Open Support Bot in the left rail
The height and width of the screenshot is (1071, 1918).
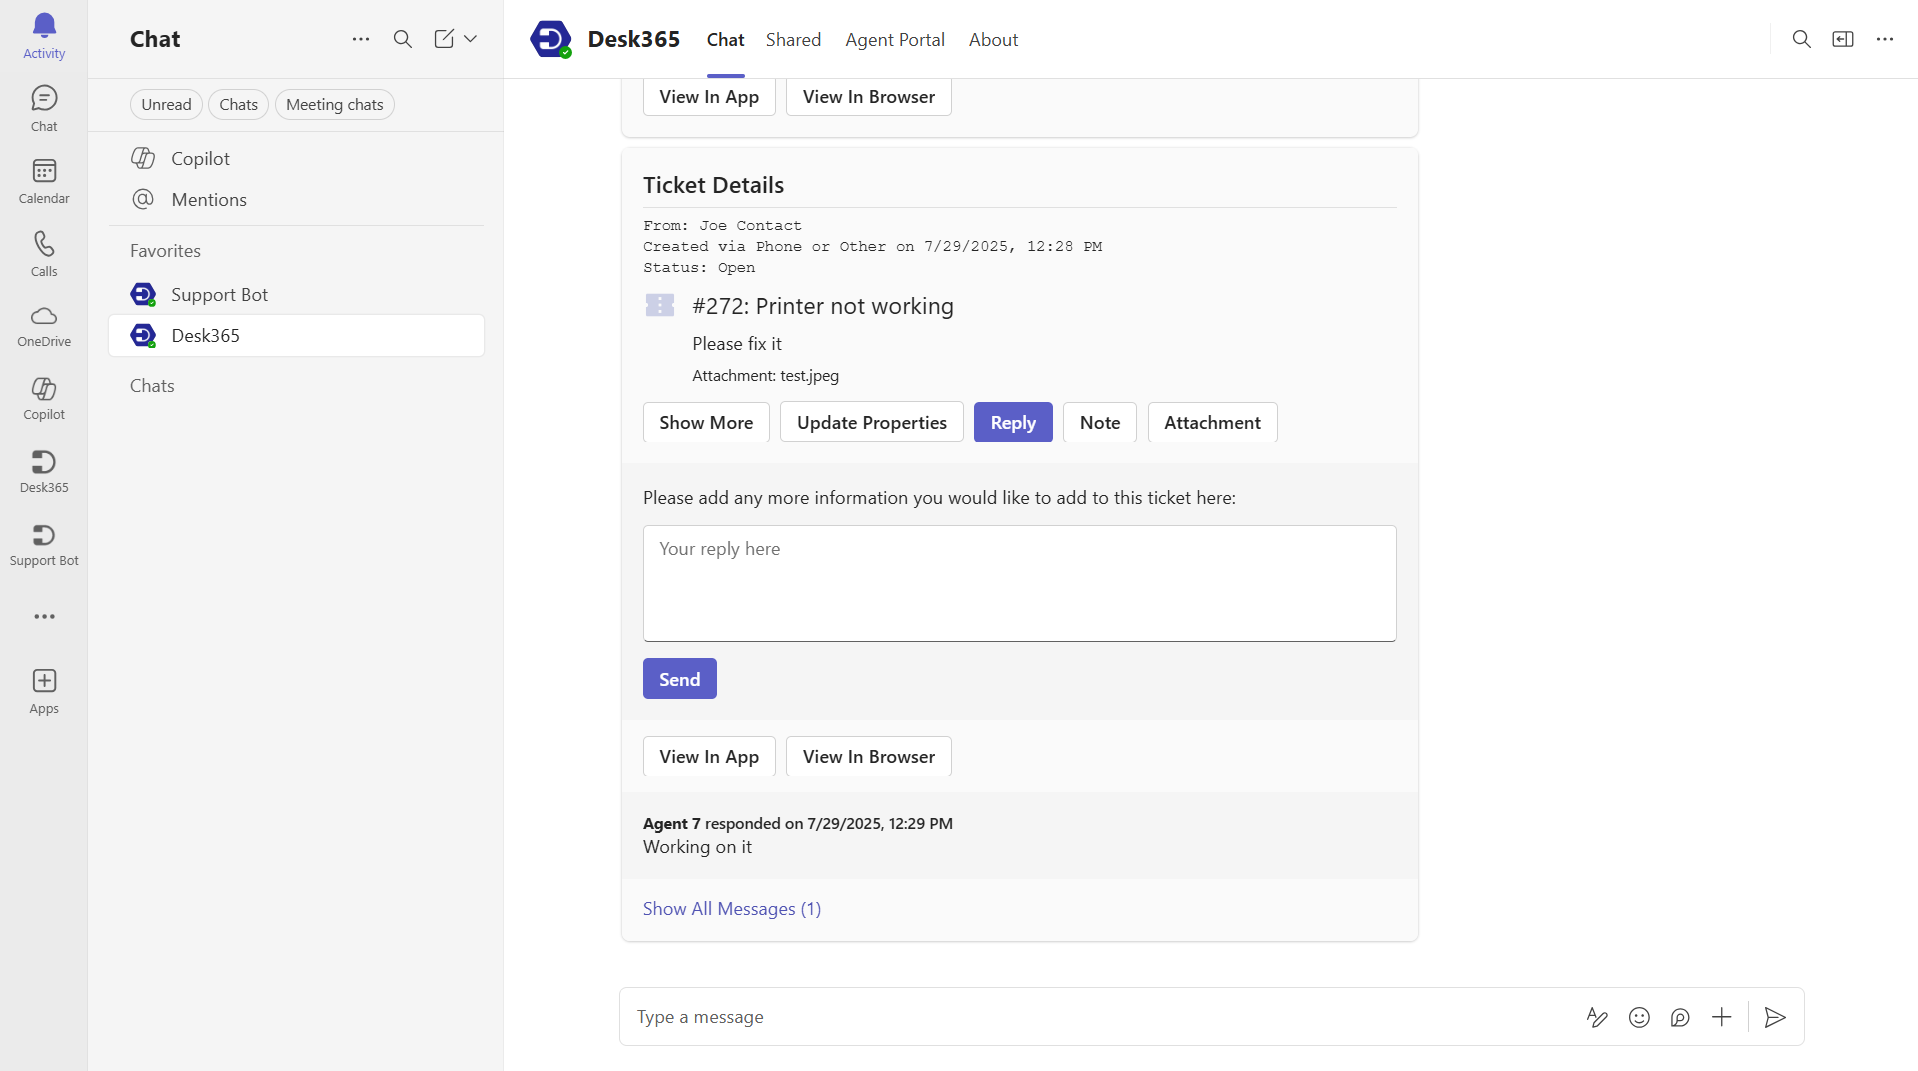44,545
